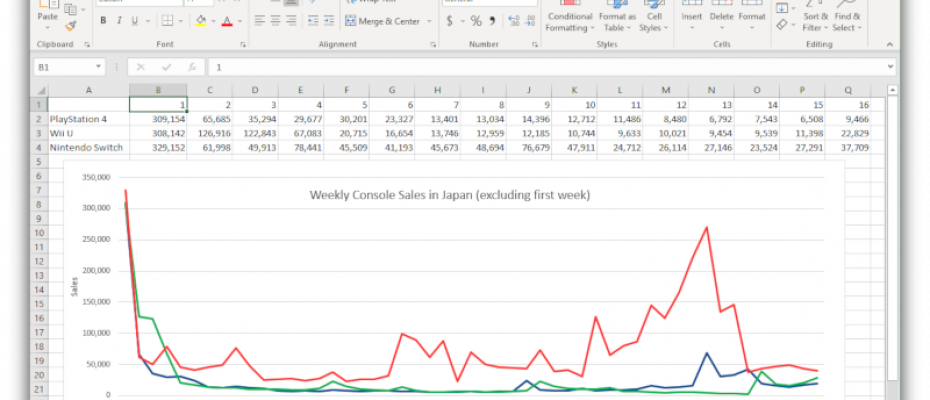Select cell A3 Wii U
The height and width of the screenshot is (400, 930).
pos(89,133)
